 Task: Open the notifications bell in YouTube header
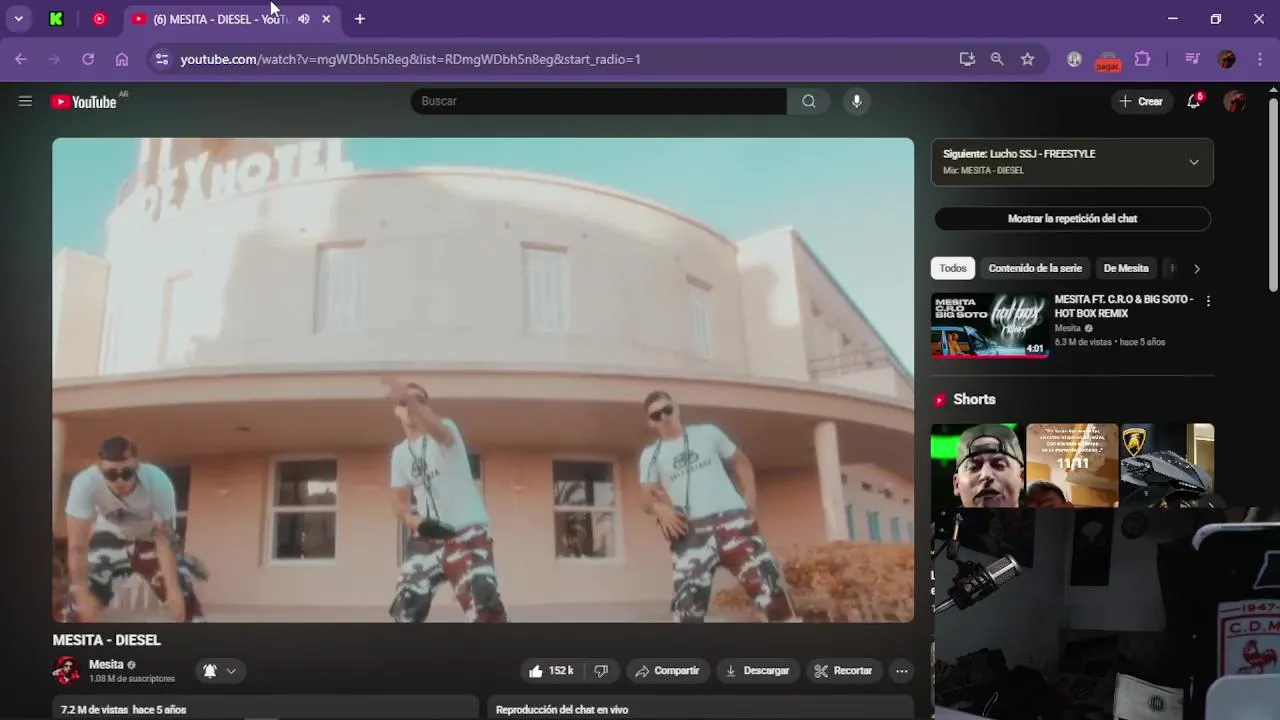click(x=1193, y=101)
